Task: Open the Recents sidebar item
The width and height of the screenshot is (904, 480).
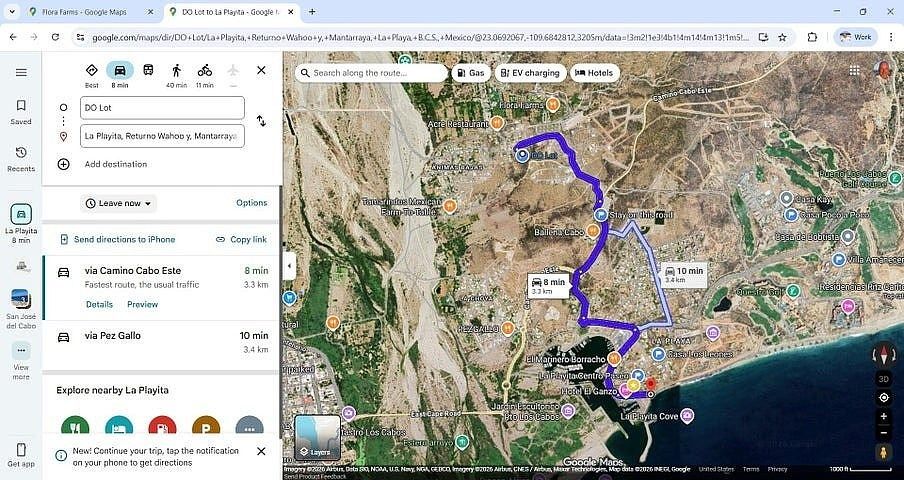Action: point(21,160)
